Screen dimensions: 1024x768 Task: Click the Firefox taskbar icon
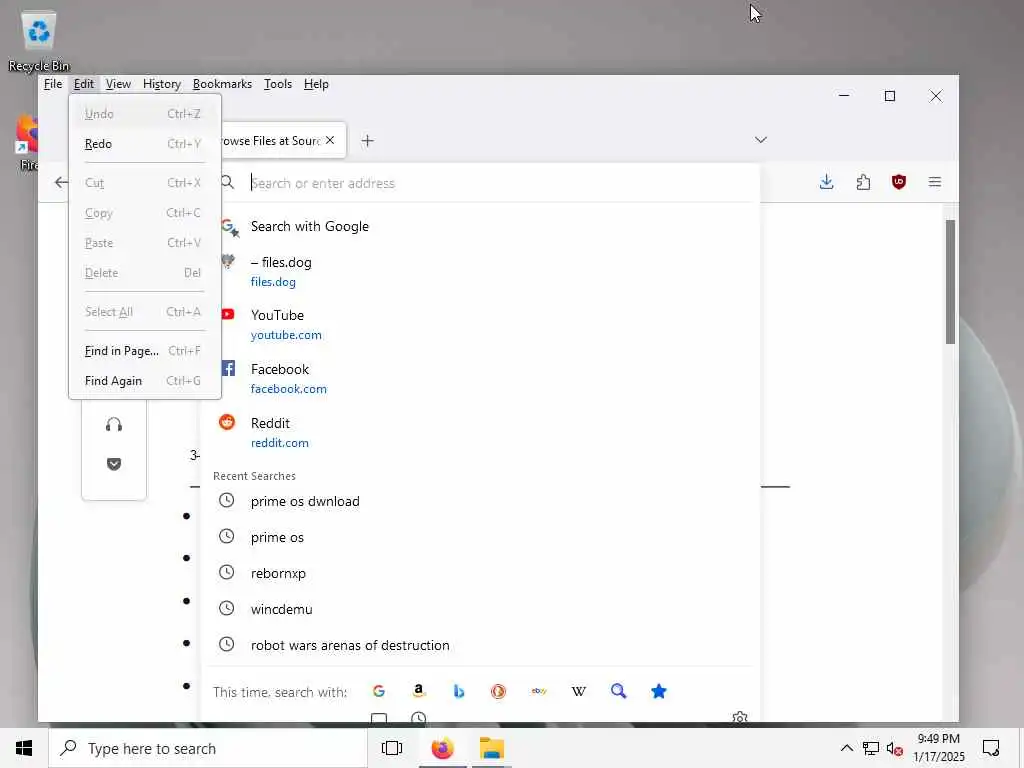pos(442,748)
